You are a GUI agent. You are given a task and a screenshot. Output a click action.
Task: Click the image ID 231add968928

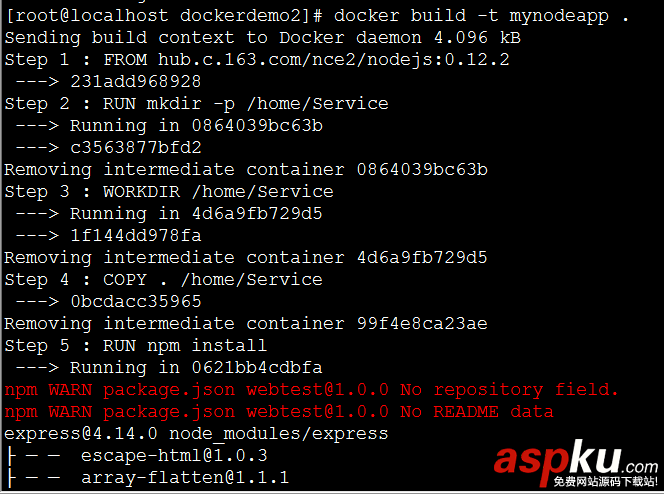pos(135,82)
